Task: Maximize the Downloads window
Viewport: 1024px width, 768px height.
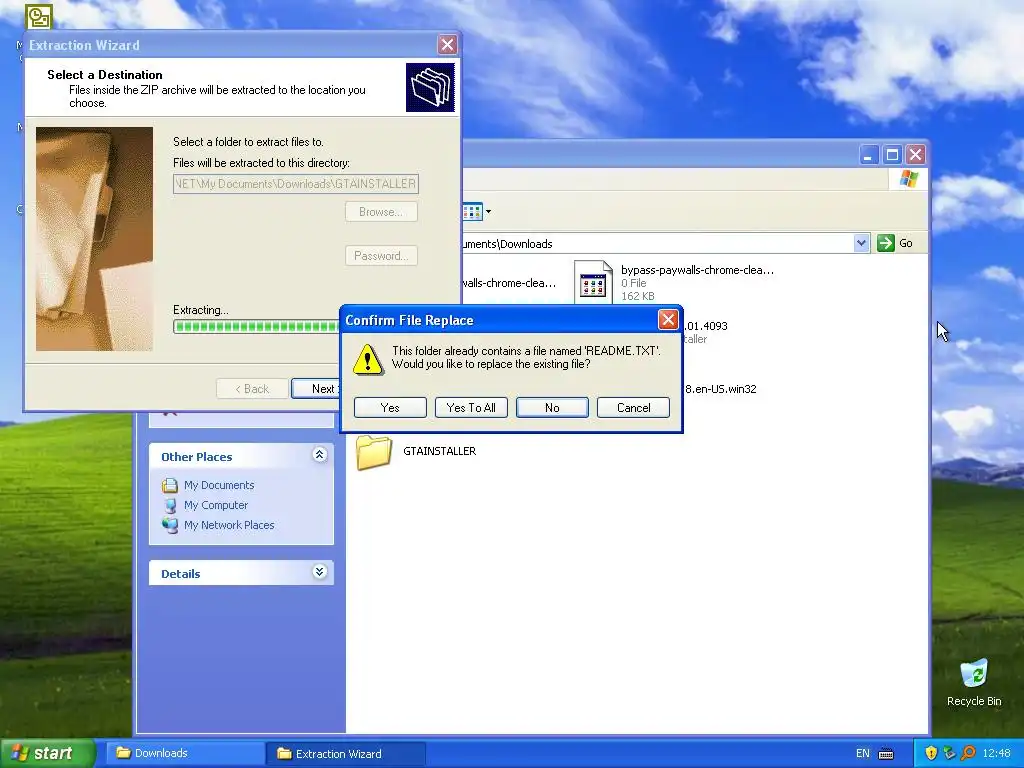Action: 892,155
